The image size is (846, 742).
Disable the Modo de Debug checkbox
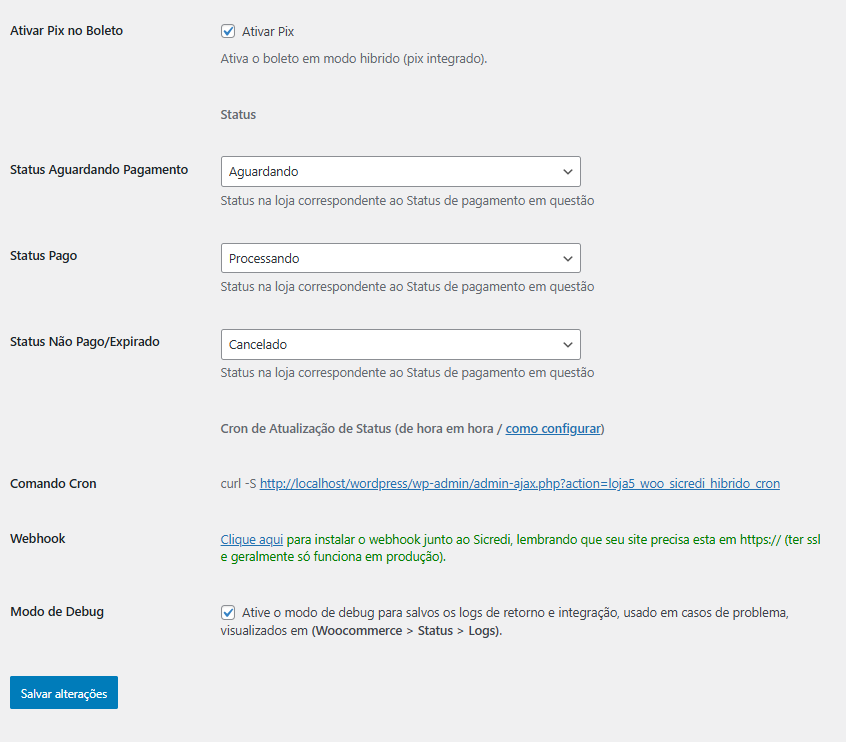pos(228,612)
